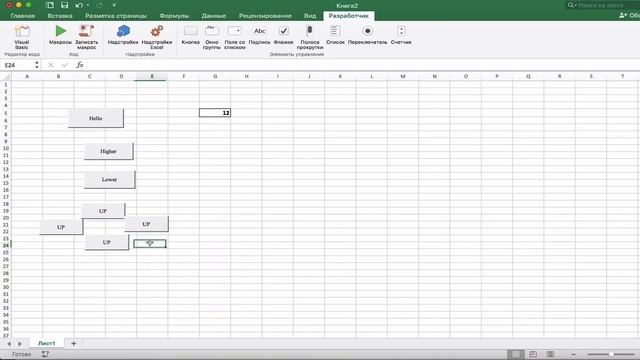Insert a Переключатель (Option Button) control
Viewport: 640px width, 360px height.
tap(367, 35)
